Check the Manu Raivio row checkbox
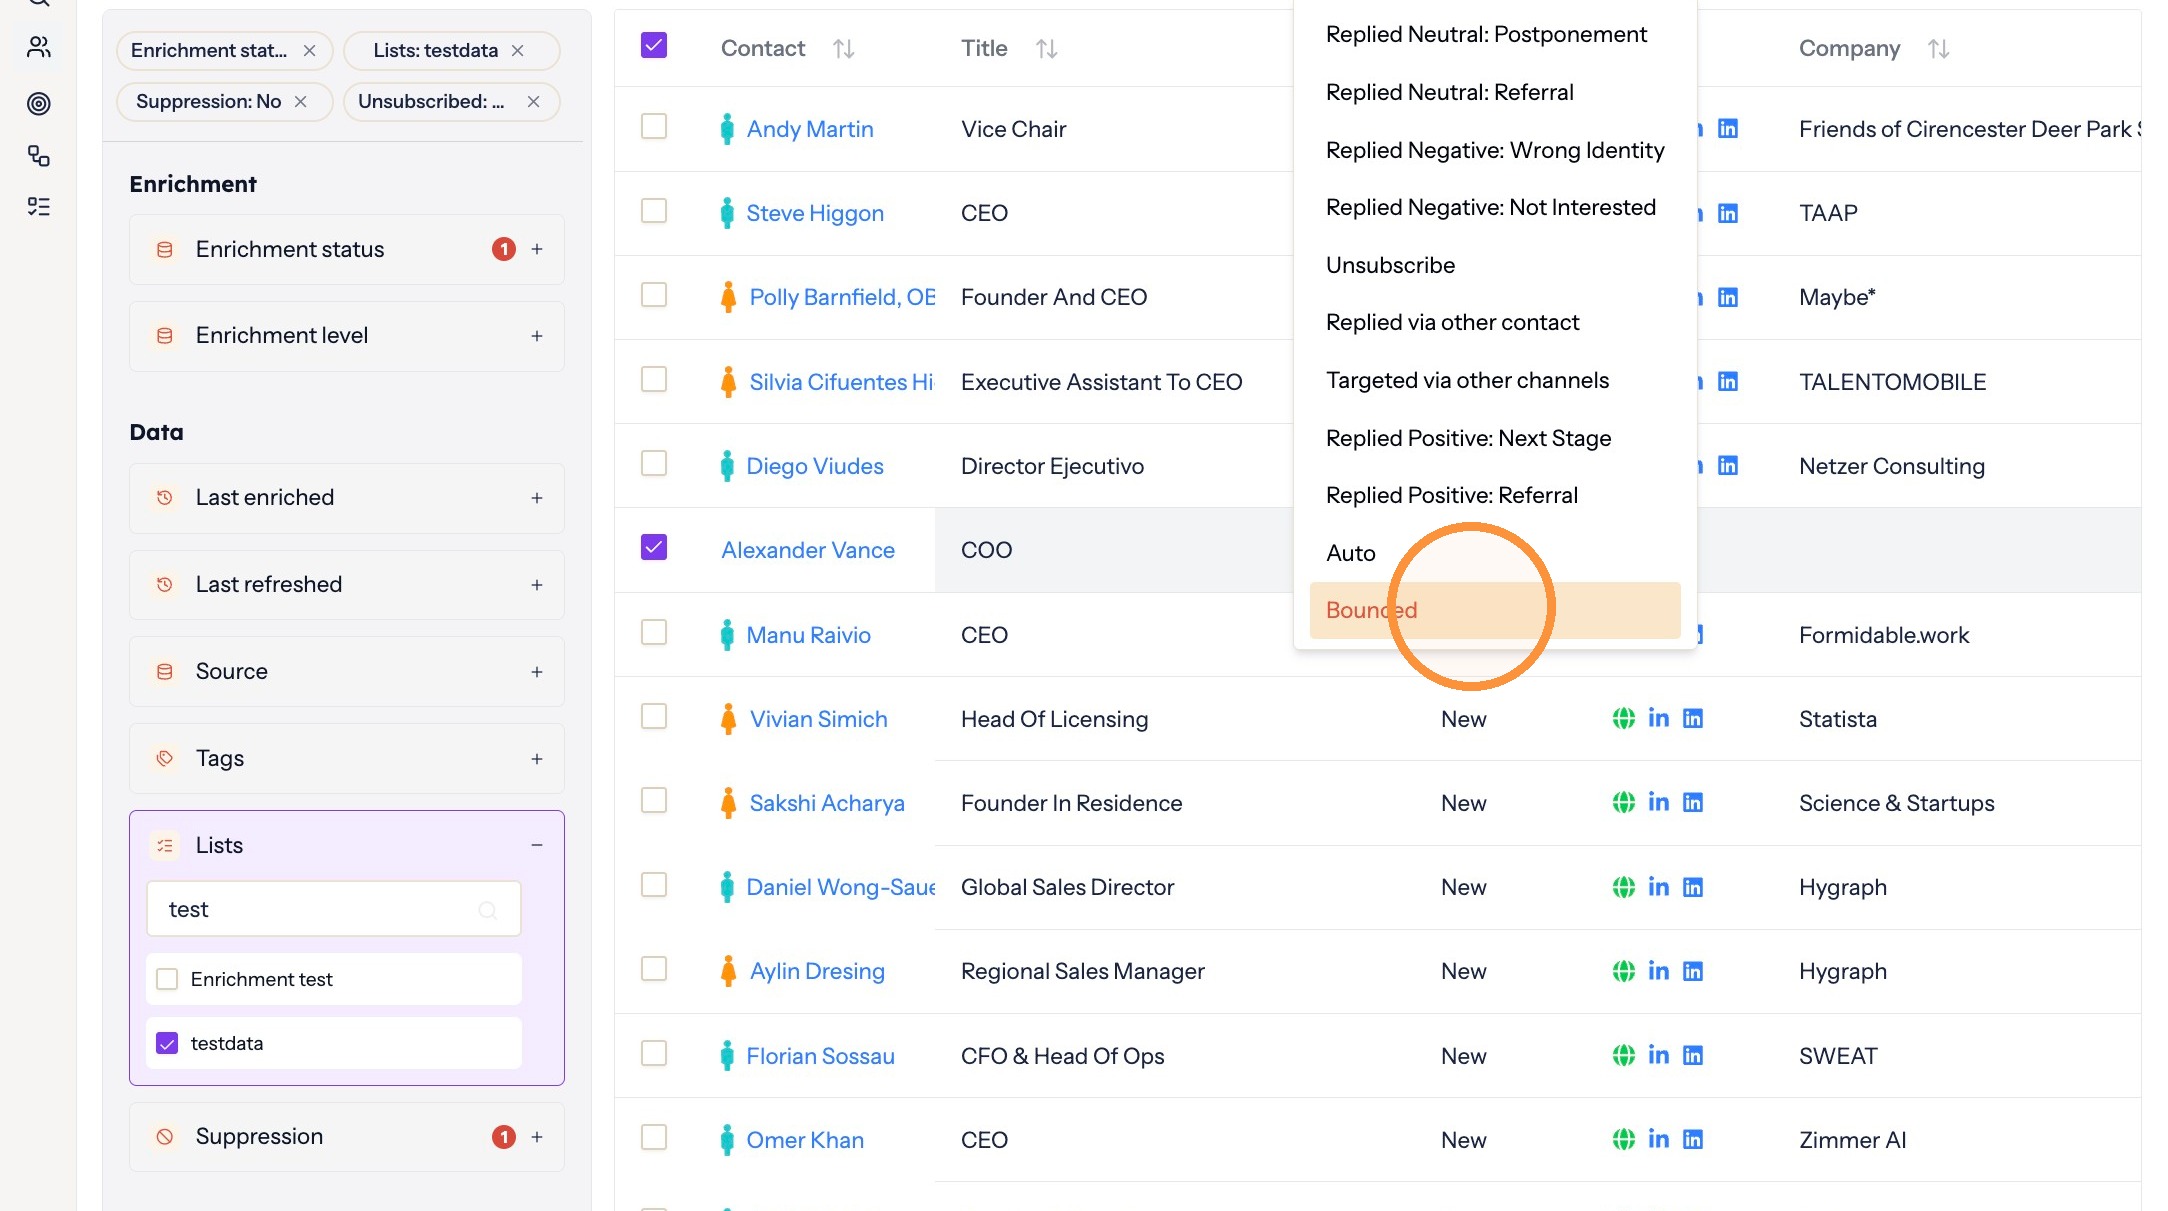 click(x=654, y=632)
